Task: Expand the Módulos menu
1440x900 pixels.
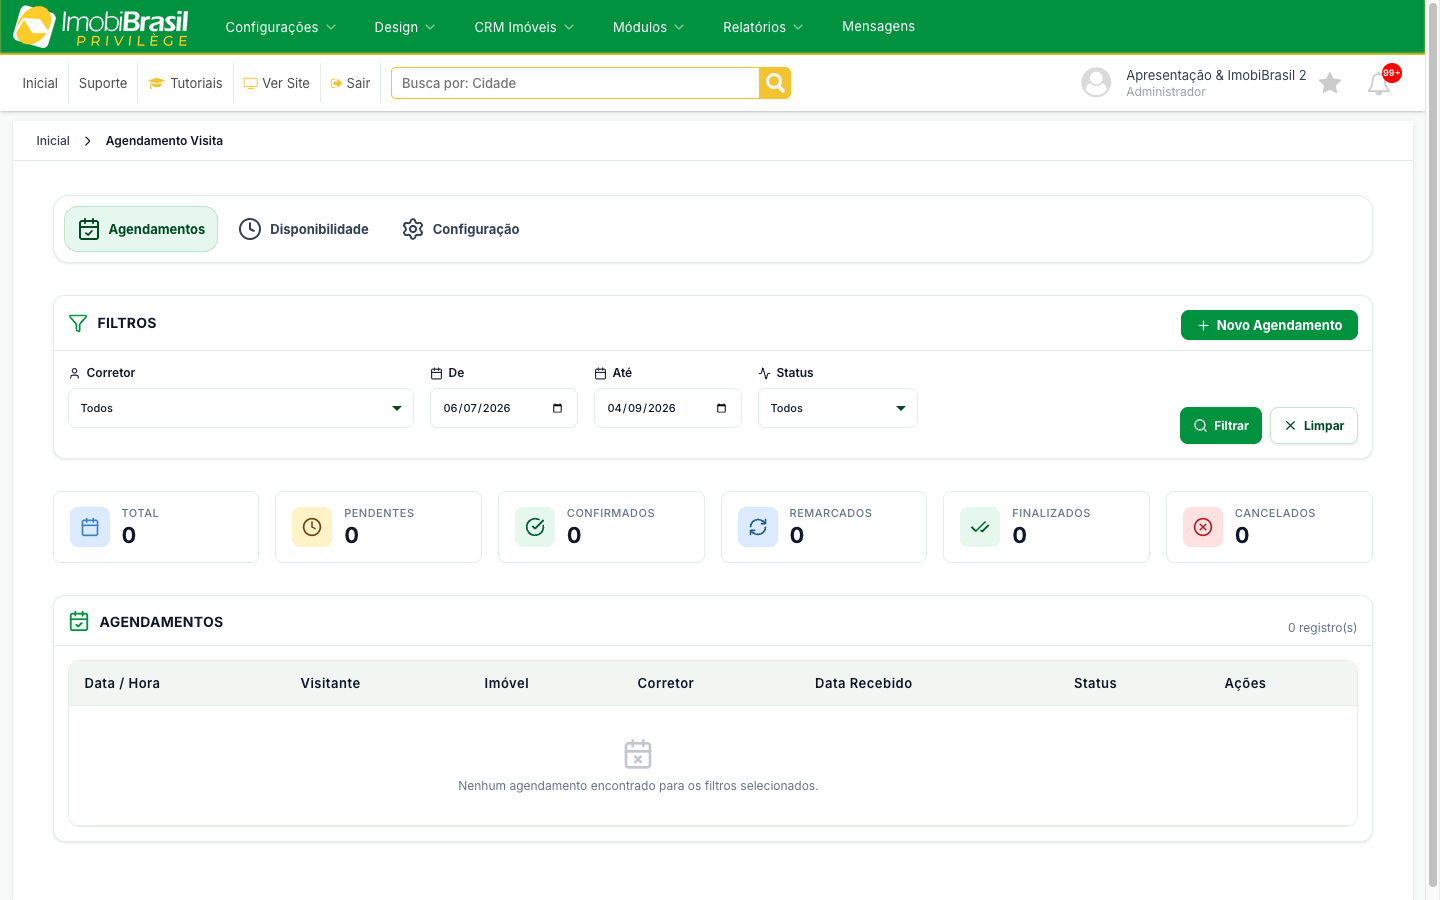Action: tap(649, 27)
